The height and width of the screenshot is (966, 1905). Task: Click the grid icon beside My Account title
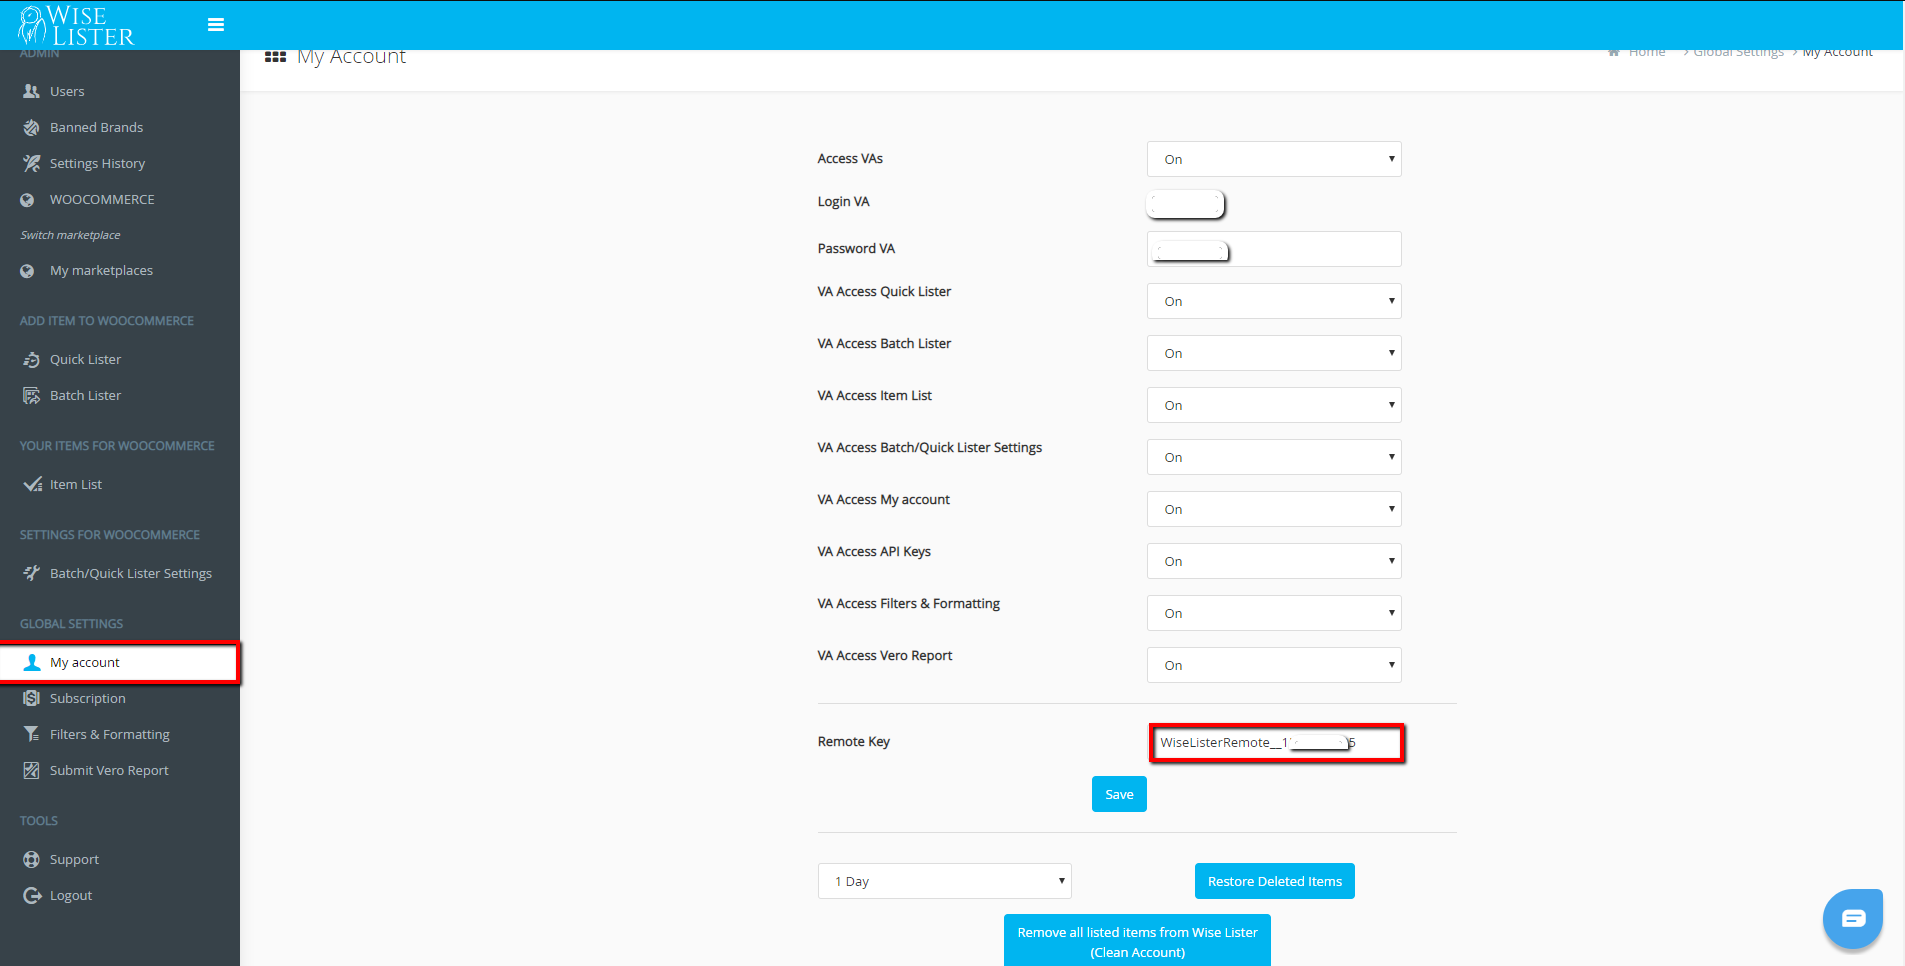[x=275, y=57]
